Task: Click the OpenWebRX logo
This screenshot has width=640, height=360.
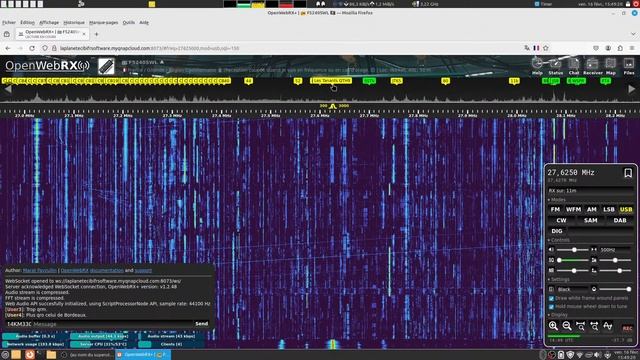Action: (47, 66)
